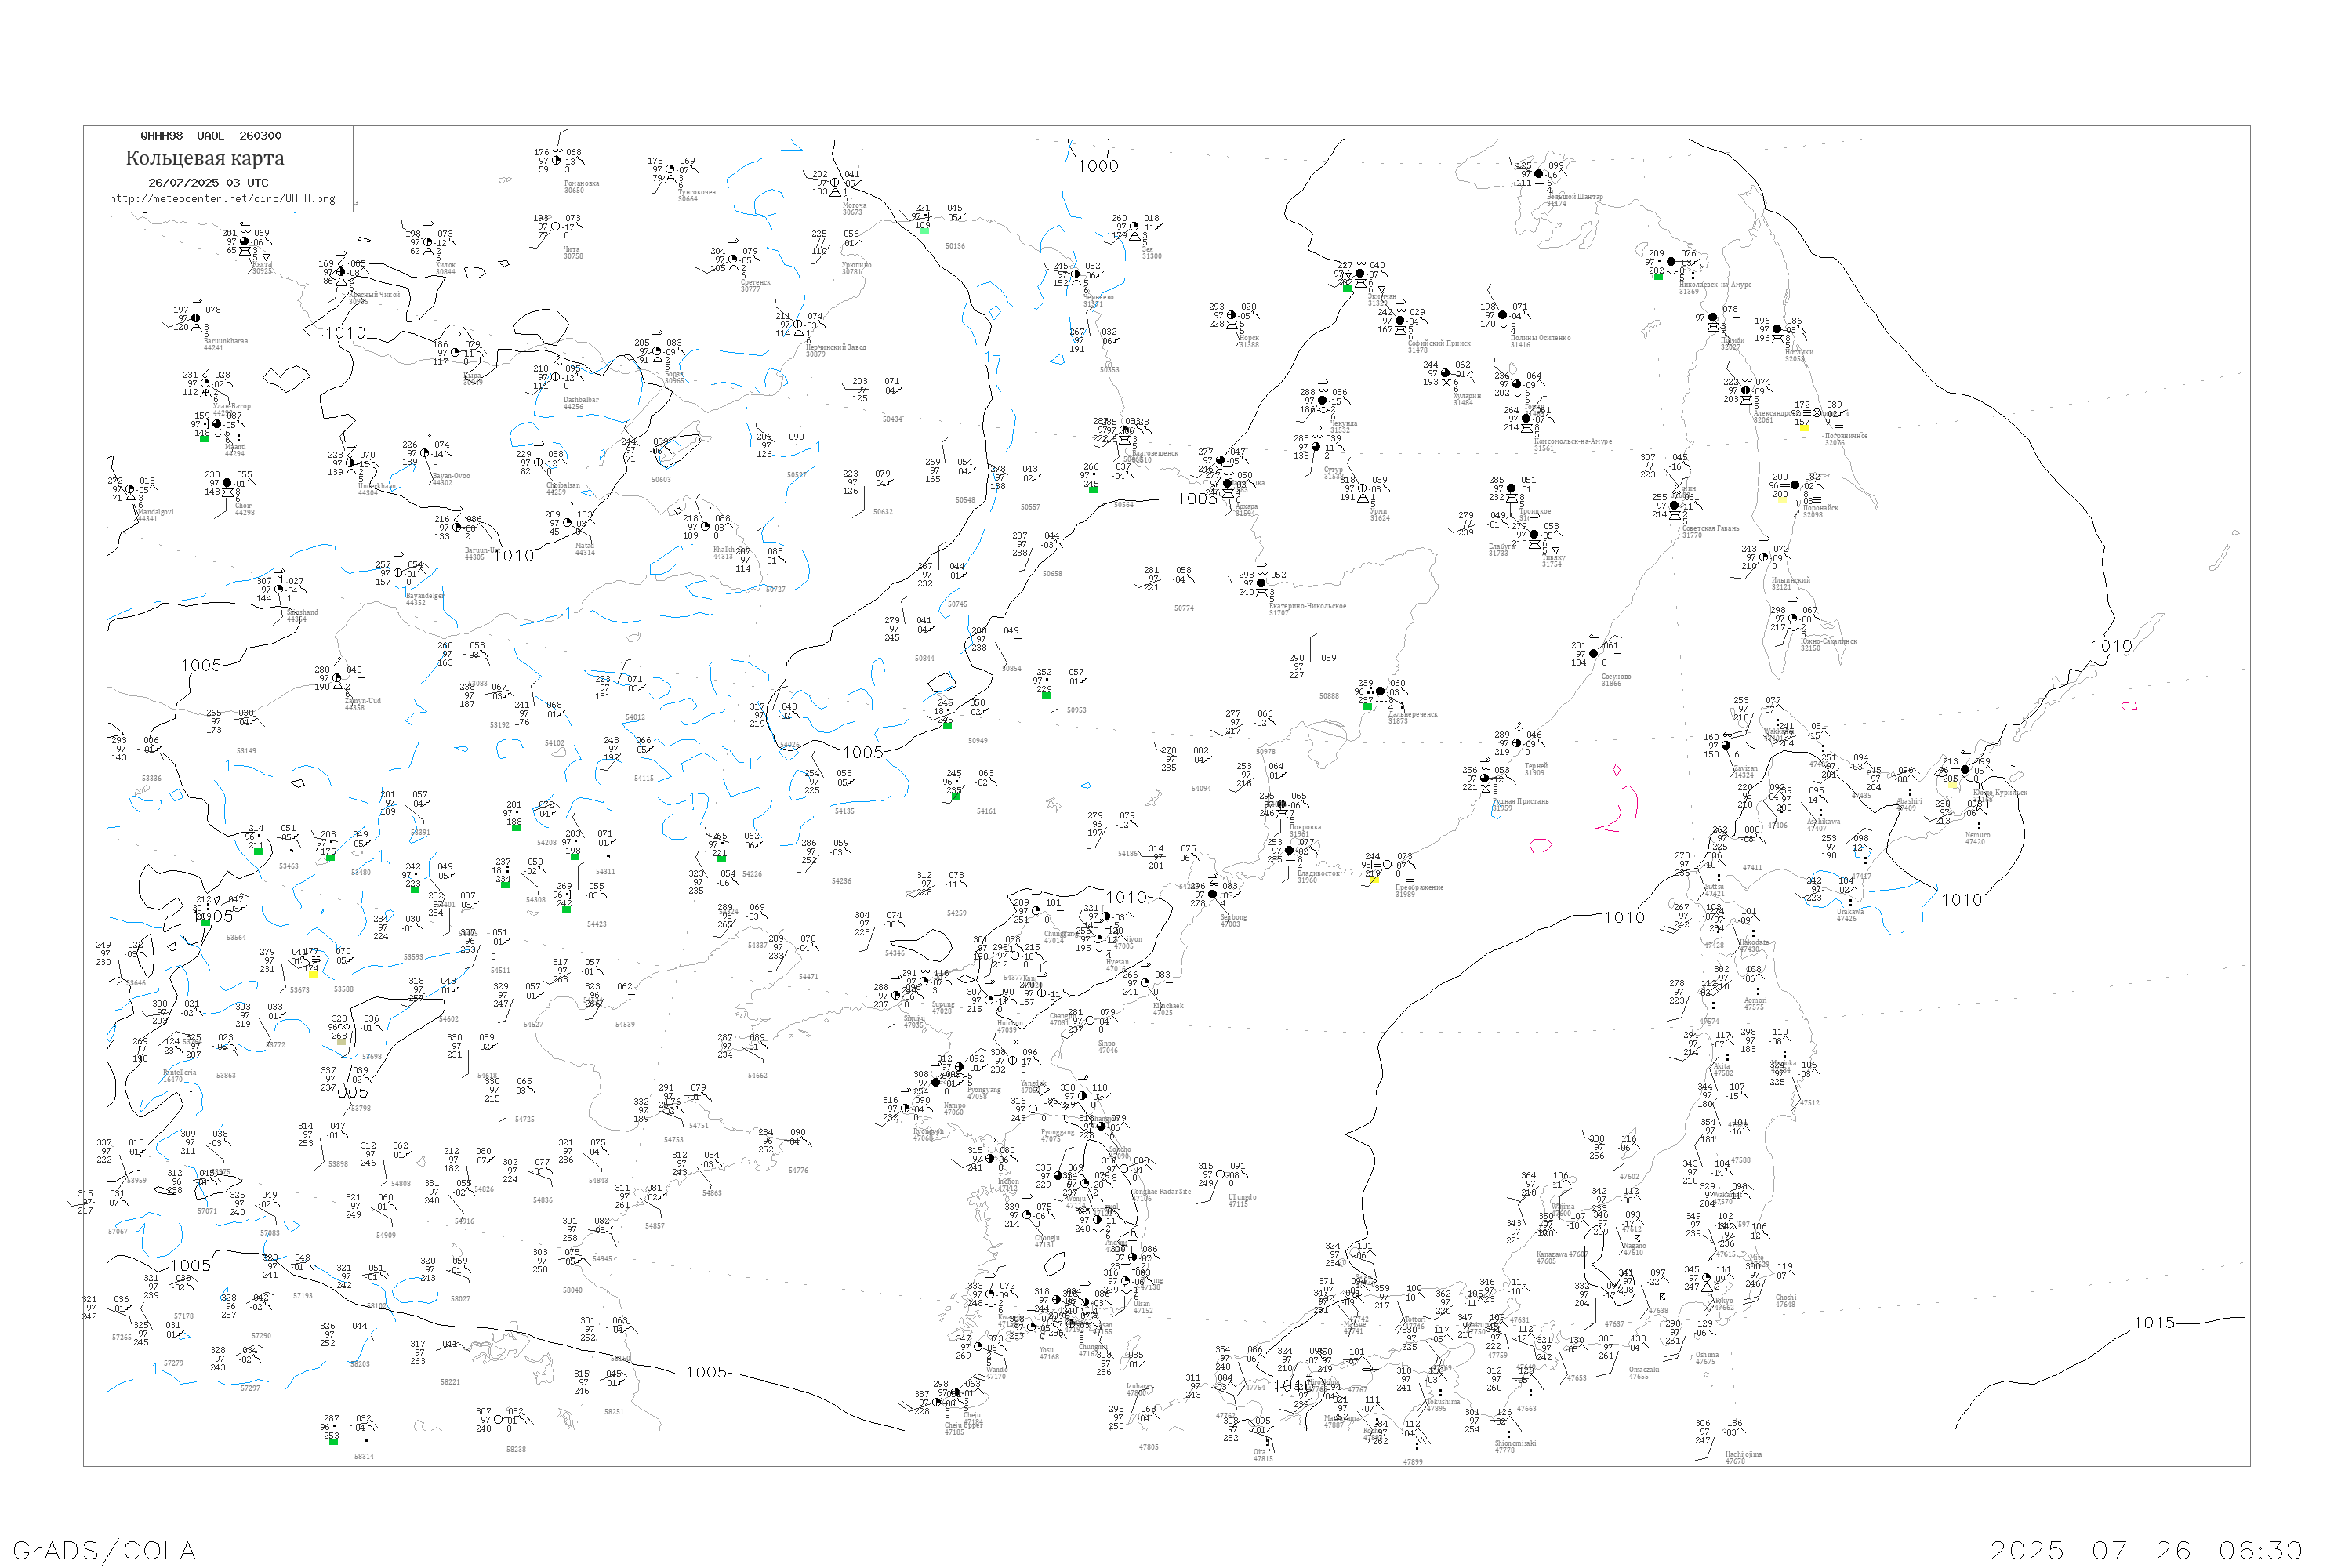Click the Baruunkharaa station circle symbol
The height and width of the screenshot is (1568, 2352).
tap(196, 319)
